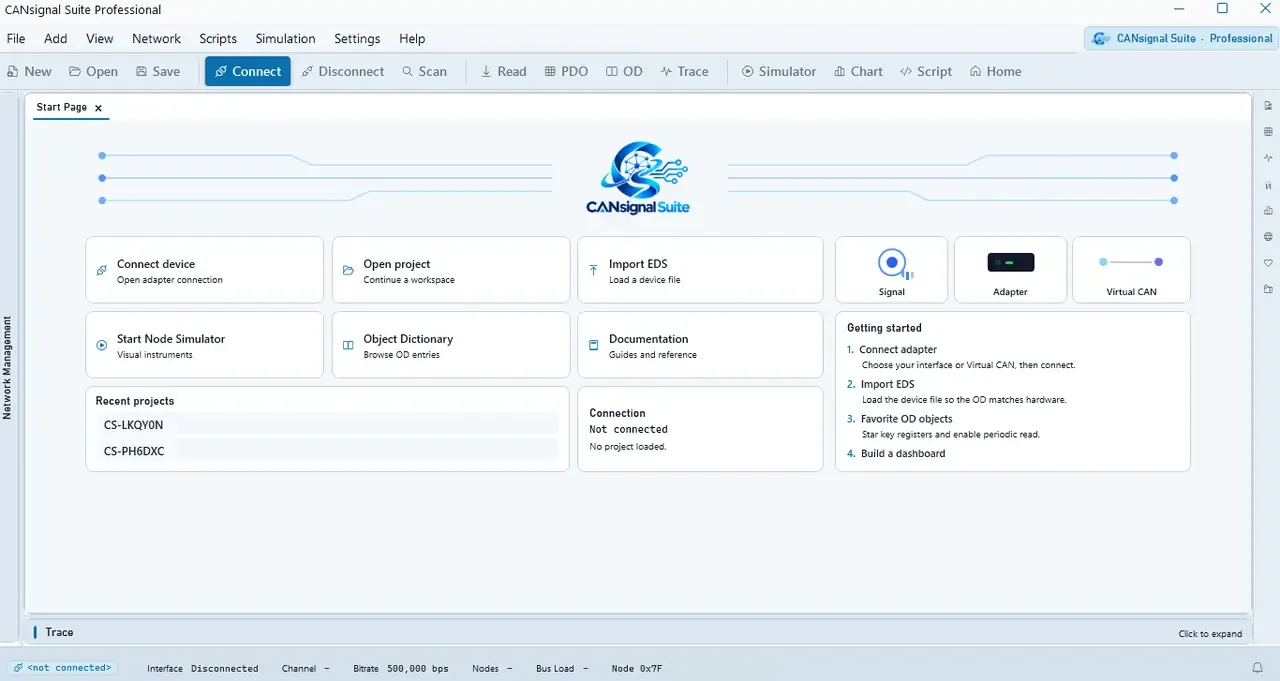This screenshot has width=1280, height=681.
Task: Click the 'Bitrate 500,000 bps' status entry
Action: pos(401,669)
